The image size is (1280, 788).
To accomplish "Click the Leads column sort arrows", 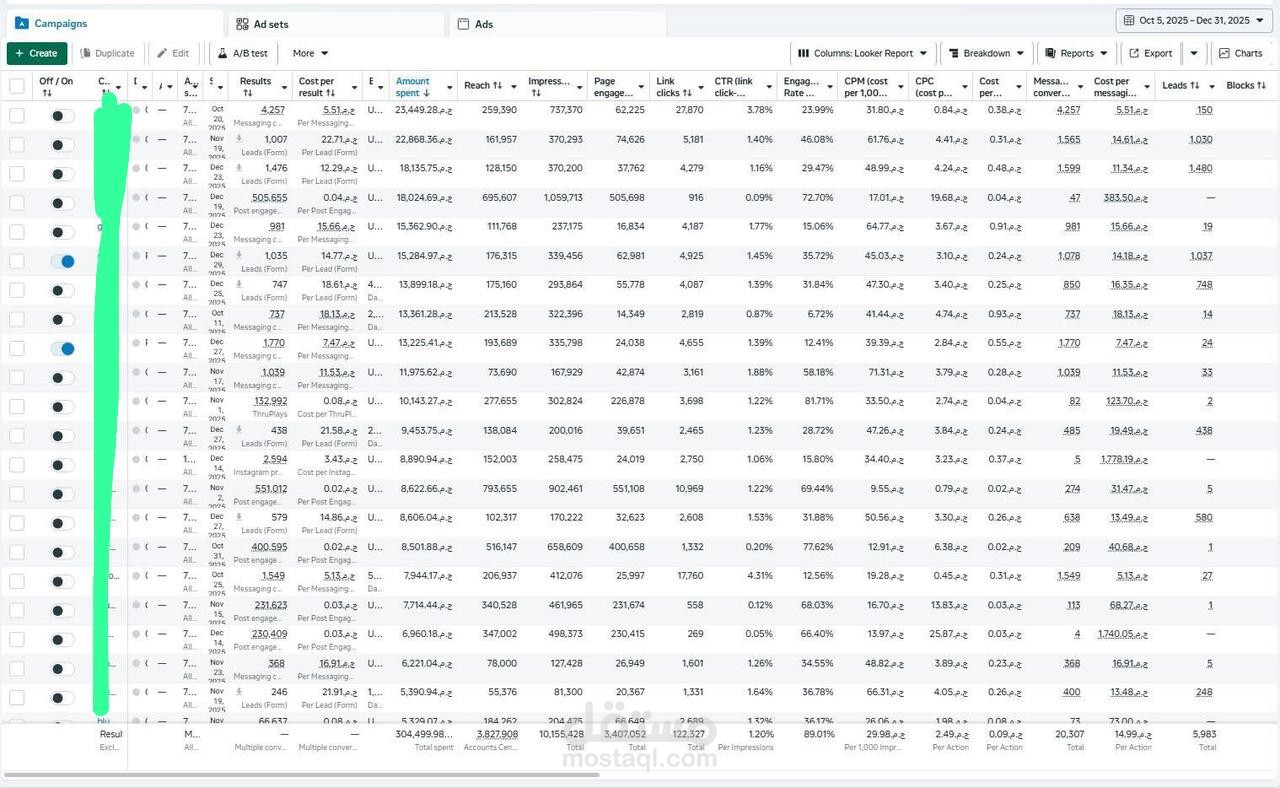I will (x=1195, y=86).
